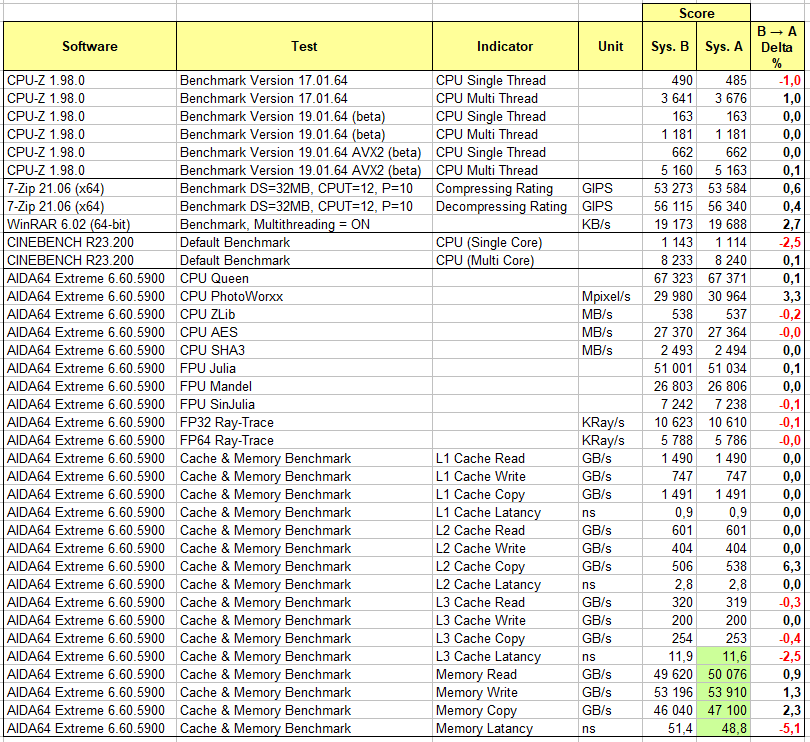Click the green Memory Latancy cell 48,8
810x742 pixels.
pyautogui.click(x=724, y=728)
